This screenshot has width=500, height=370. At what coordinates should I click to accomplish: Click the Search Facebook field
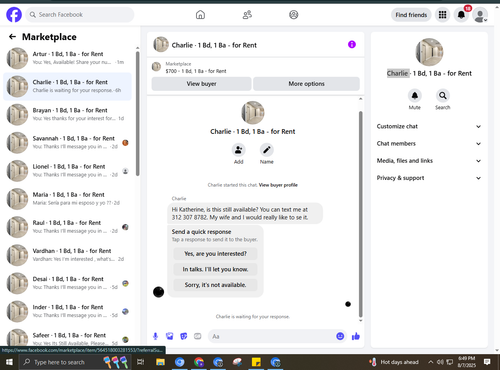pos(80,15)
